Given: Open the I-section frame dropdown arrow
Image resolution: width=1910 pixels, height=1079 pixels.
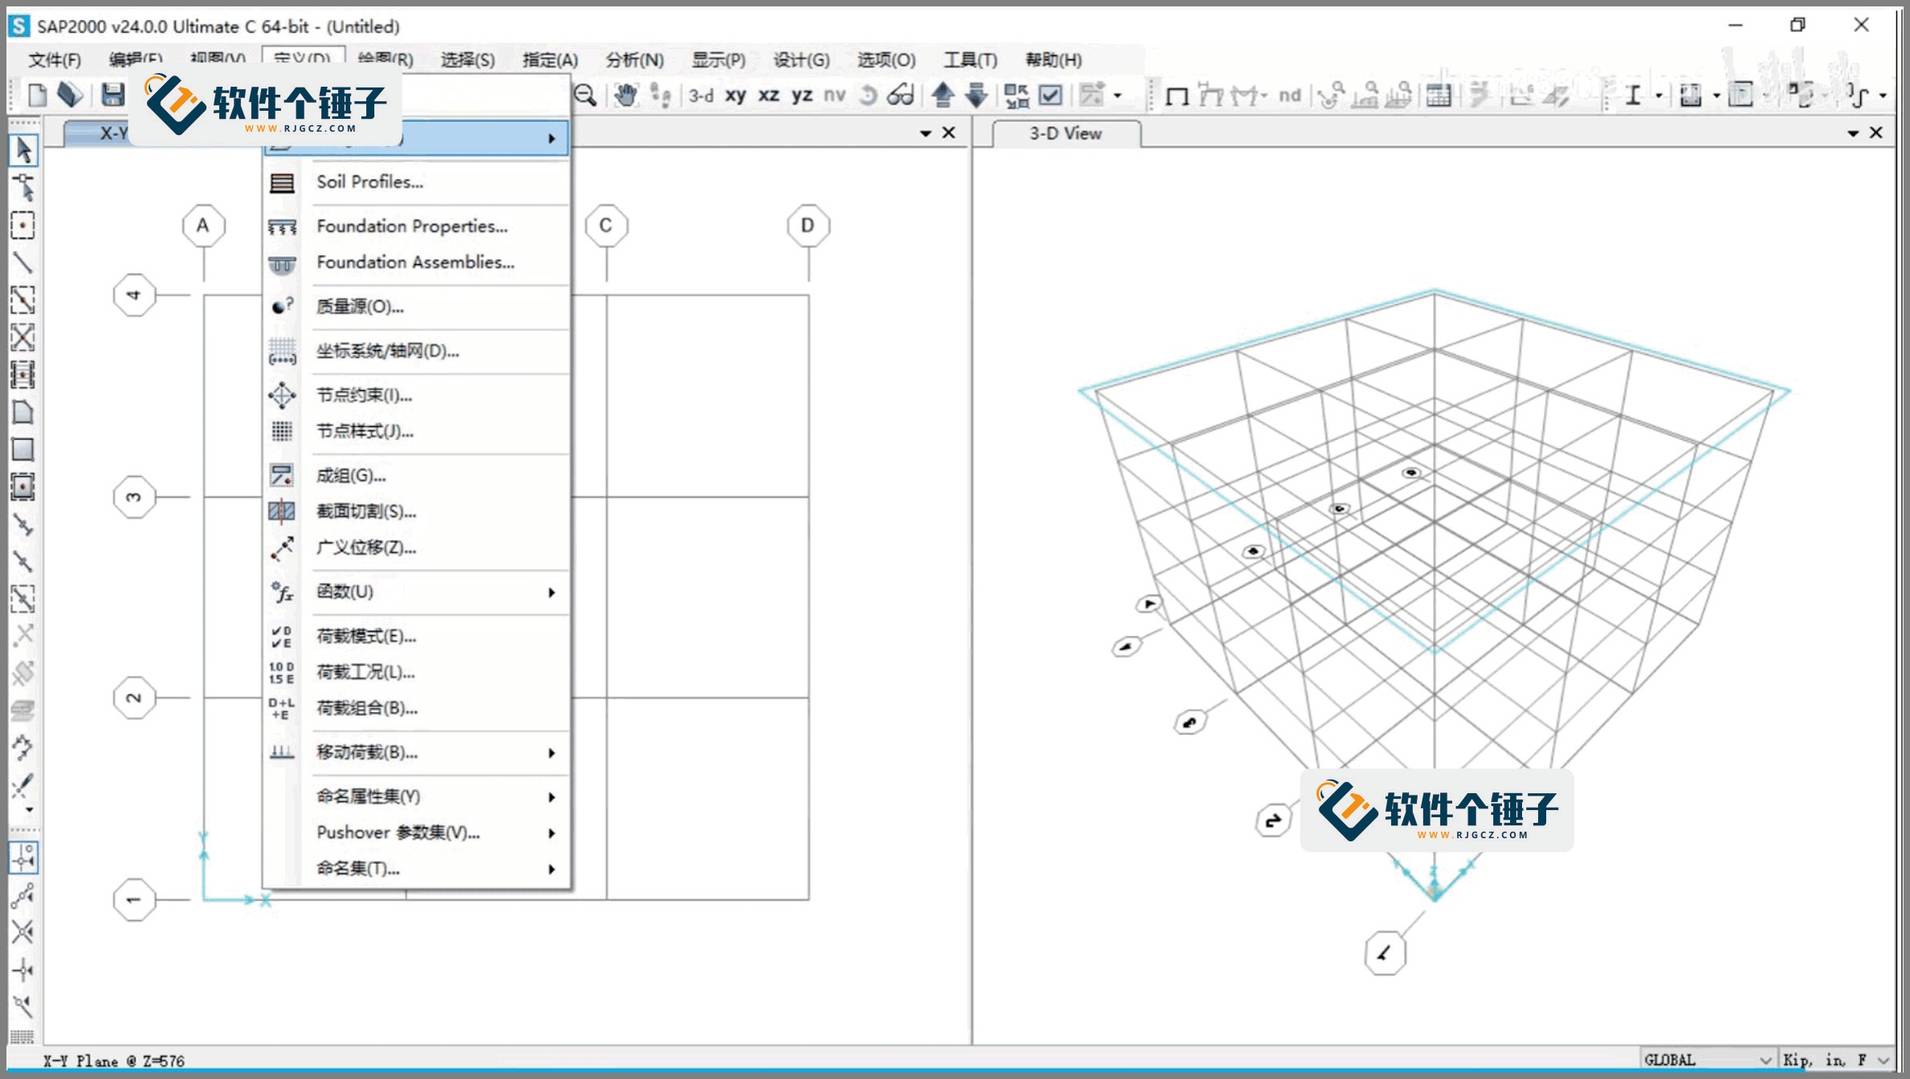Looking at the screenshot, I should tap(1658, 96).
